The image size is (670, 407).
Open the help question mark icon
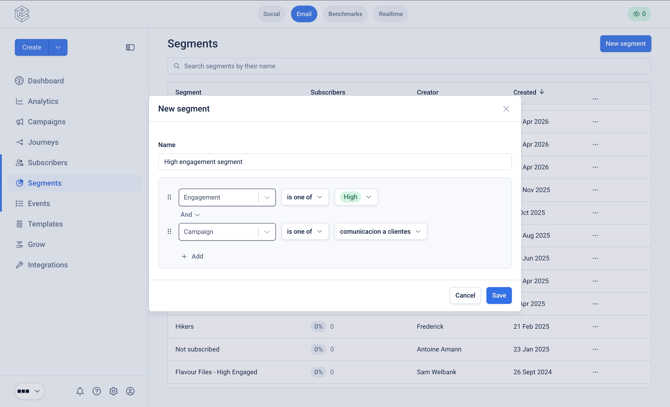click(x=97, y=391)
